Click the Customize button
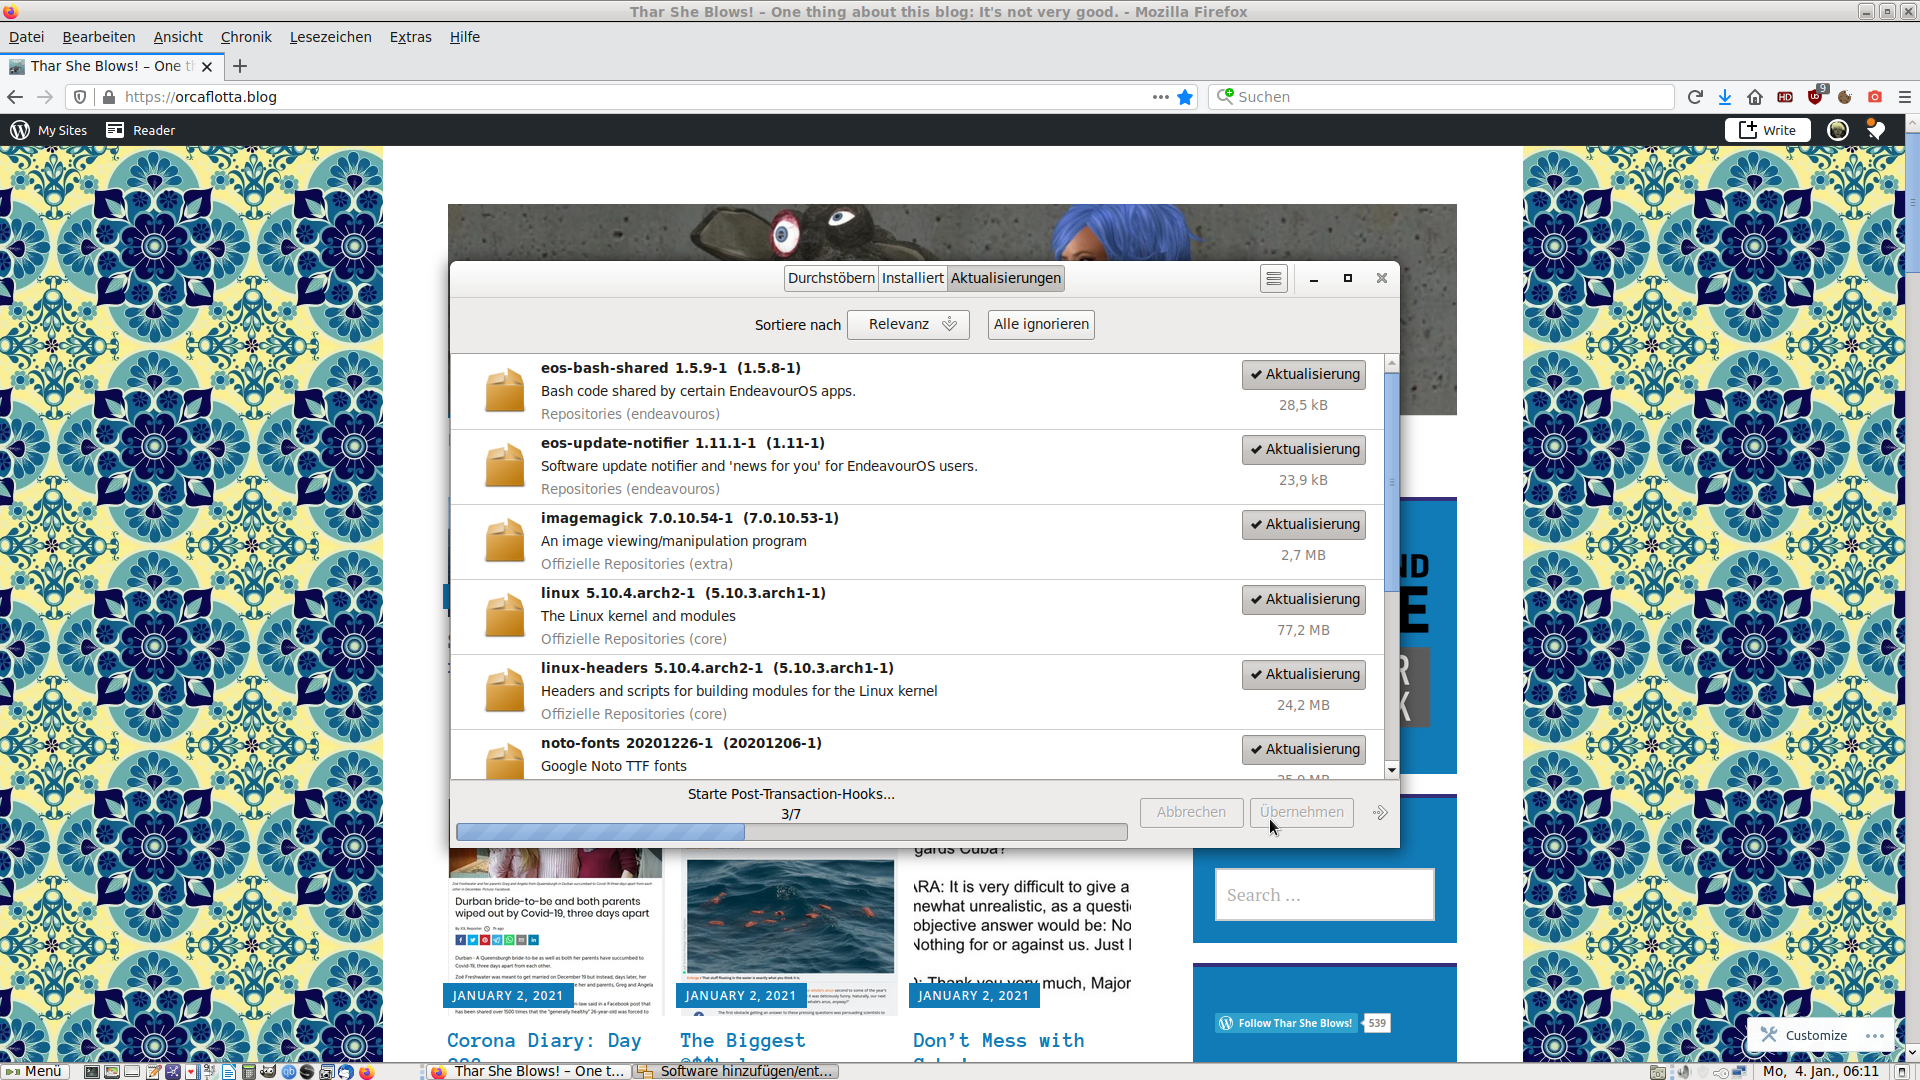This screenshot has width=1920, height=1080. 1804,1036
